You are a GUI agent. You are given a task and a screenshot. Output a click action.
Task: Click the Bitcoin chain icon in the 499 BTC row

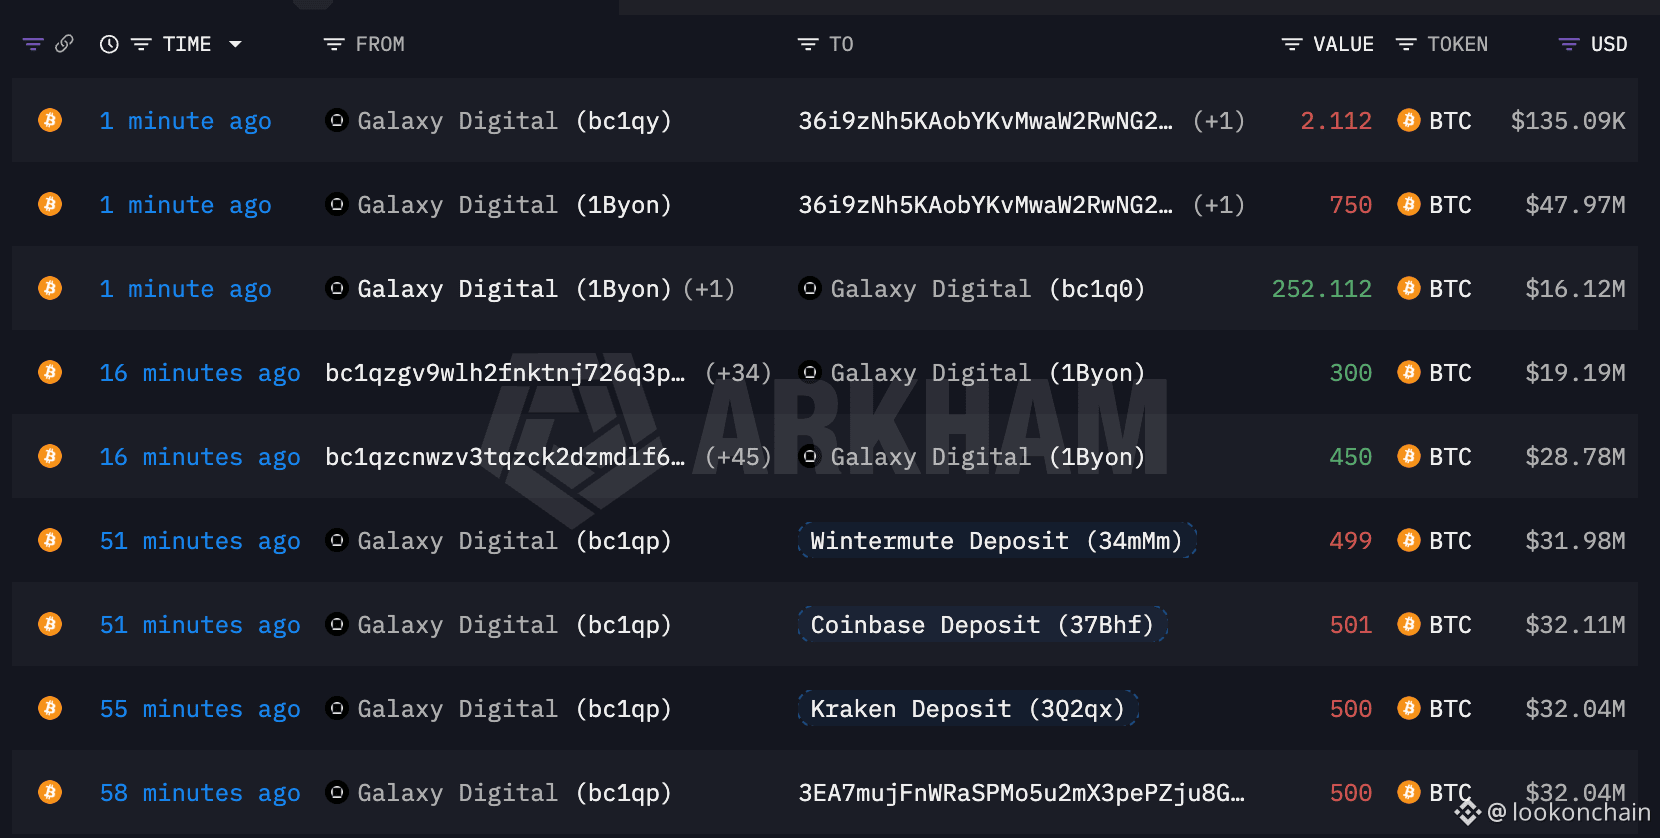pos(50,540)
